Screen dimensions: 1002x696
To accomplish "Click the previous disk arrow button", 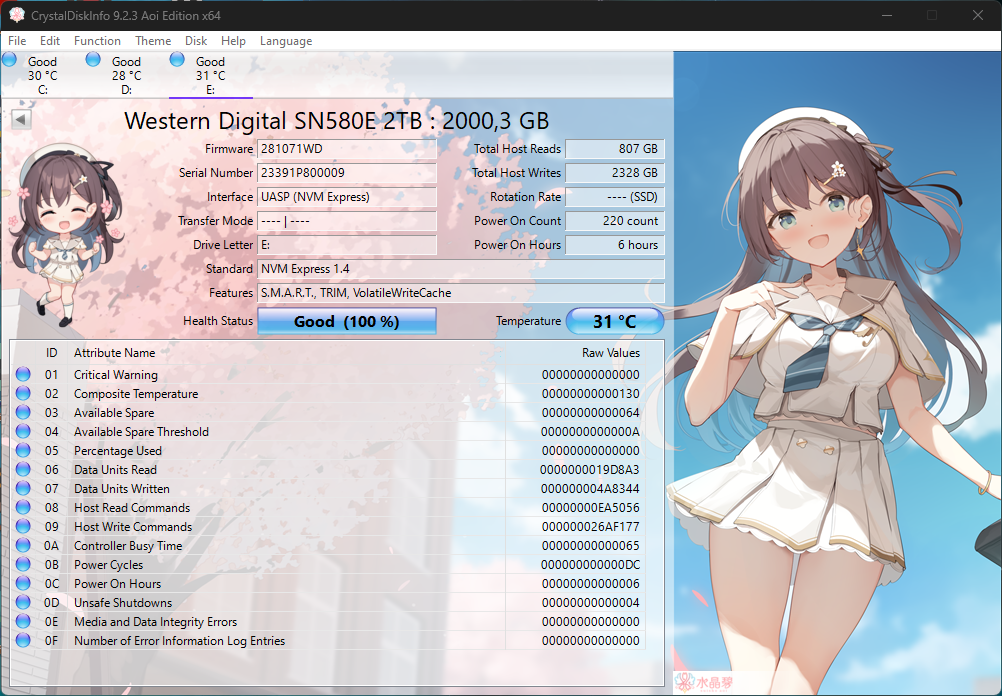I will [21, 119].
